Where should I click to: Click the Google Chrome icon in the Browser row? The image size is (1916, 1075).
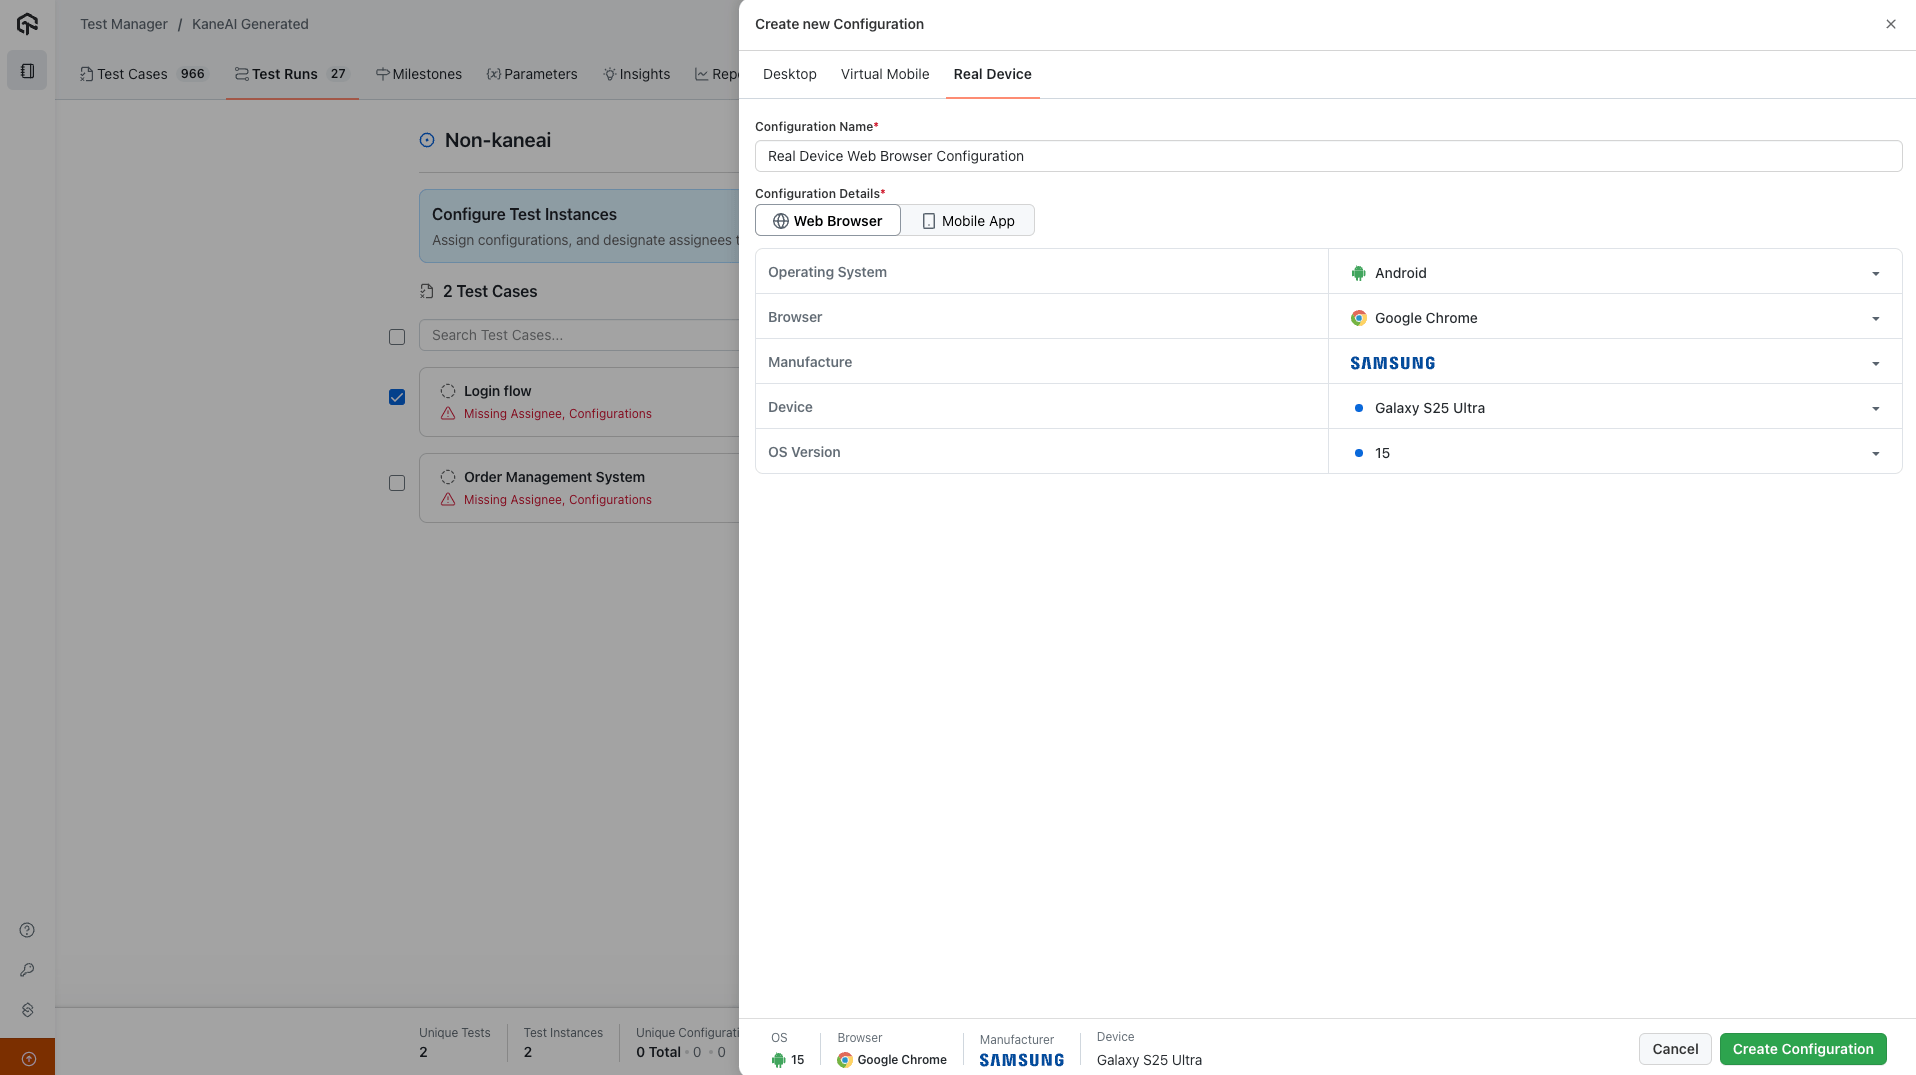pyautogui.click(x=1359, y=317)
